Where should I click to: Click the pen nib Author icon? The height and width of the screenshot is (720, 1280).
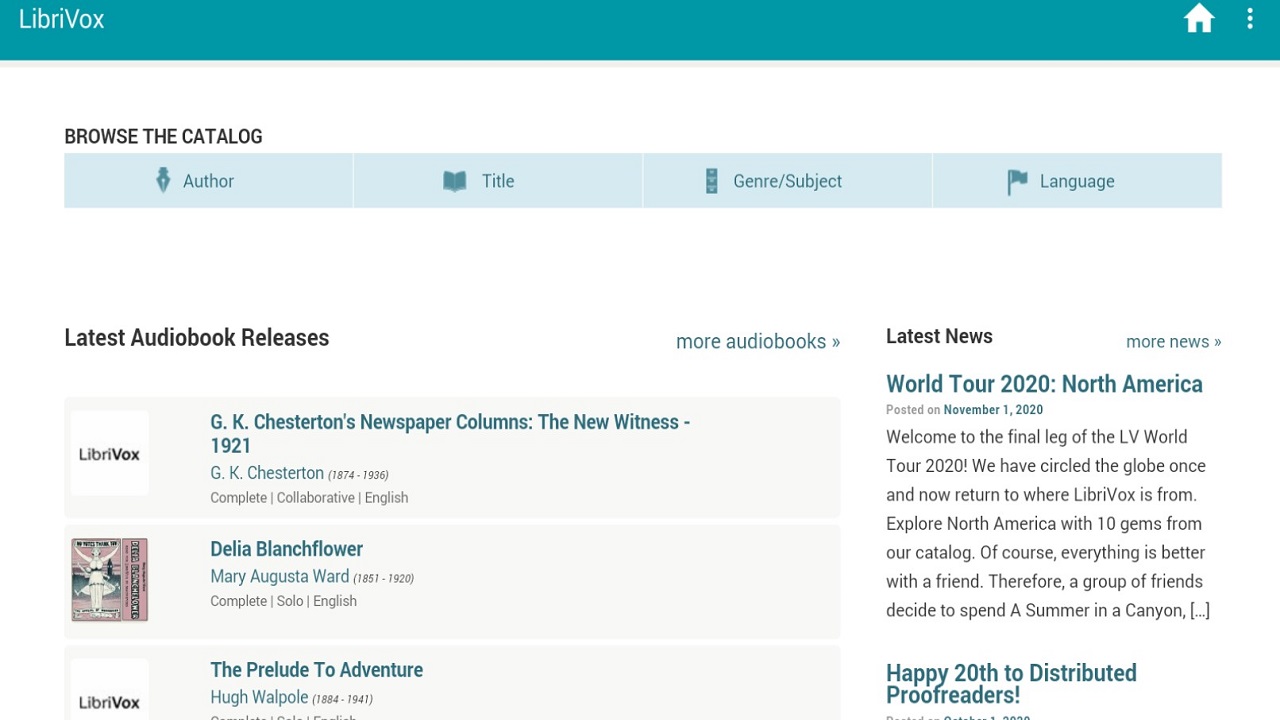(163, 181)
